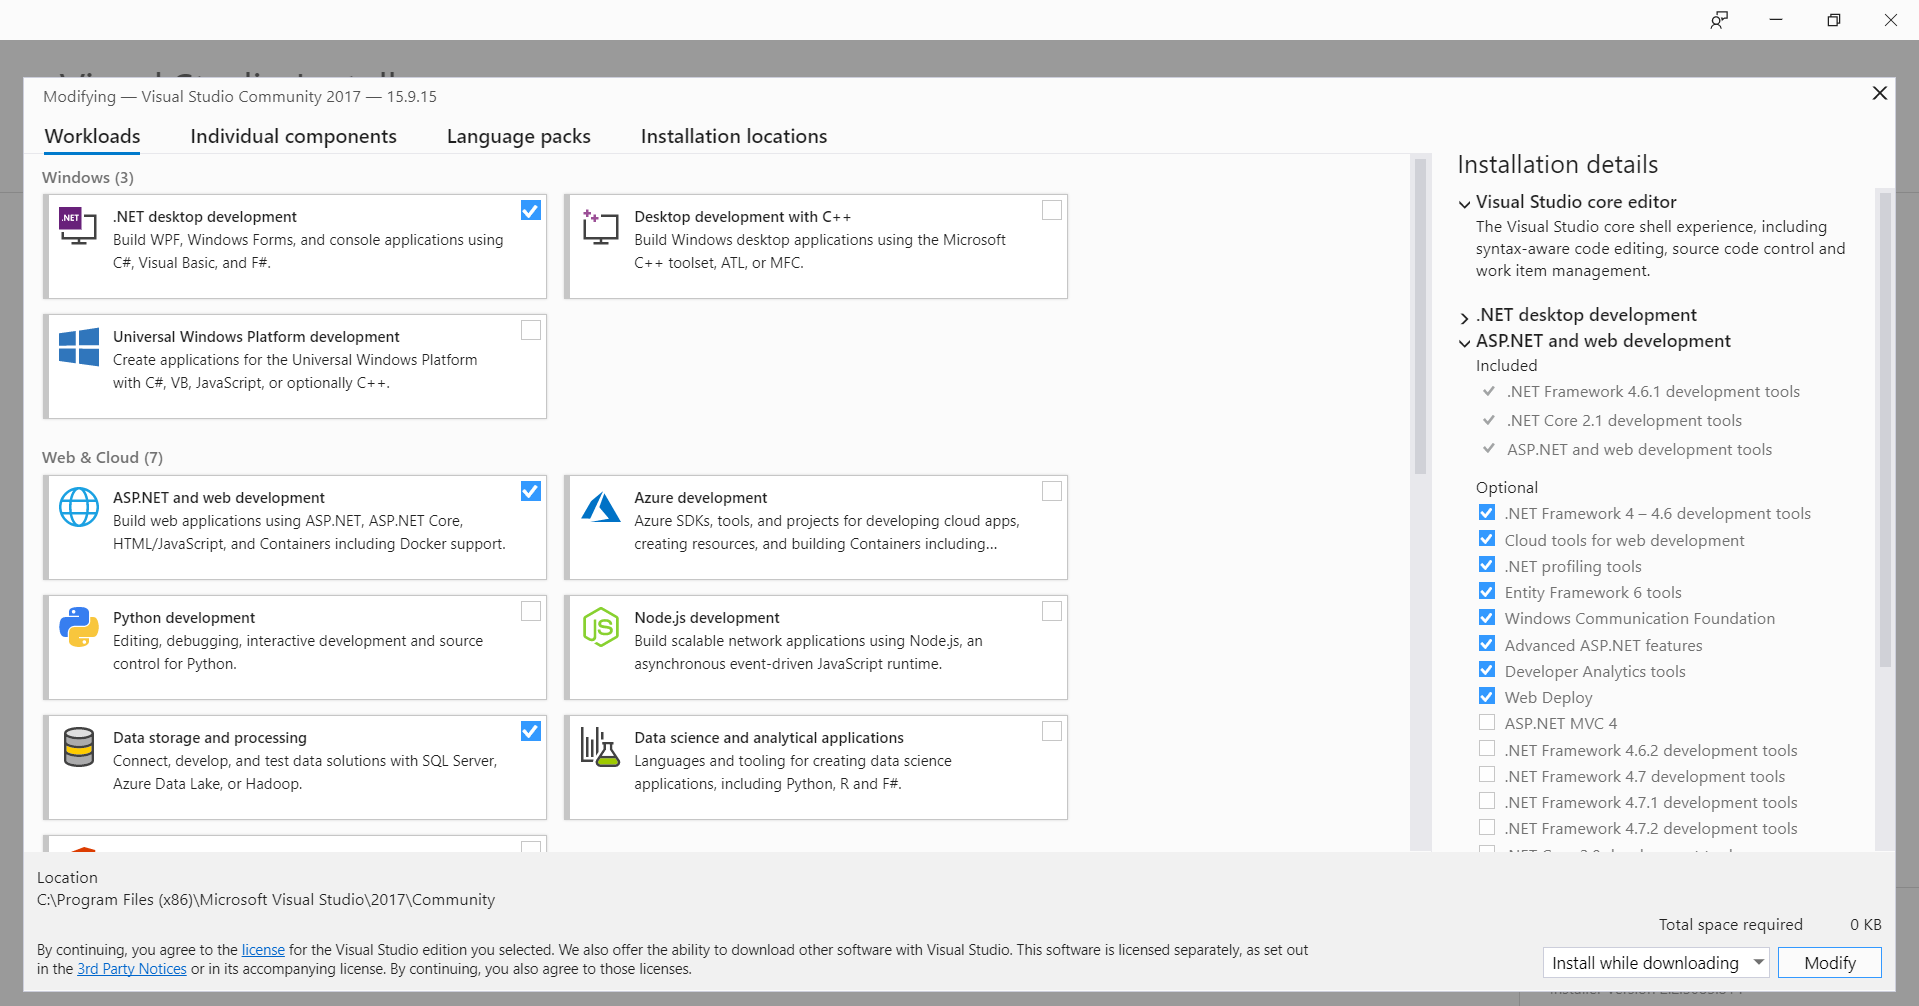The image size is (1919, 1006).
Task: Collapse the Visual Studio core editor section
Action: click(1465, 204)
